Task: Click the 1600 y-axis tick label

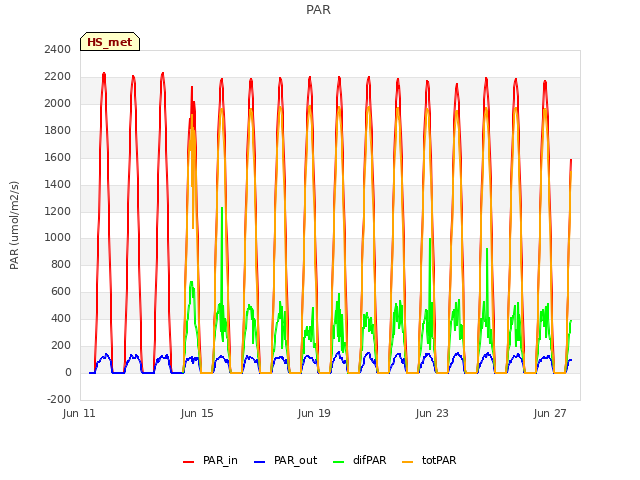Action: point(58,158)
